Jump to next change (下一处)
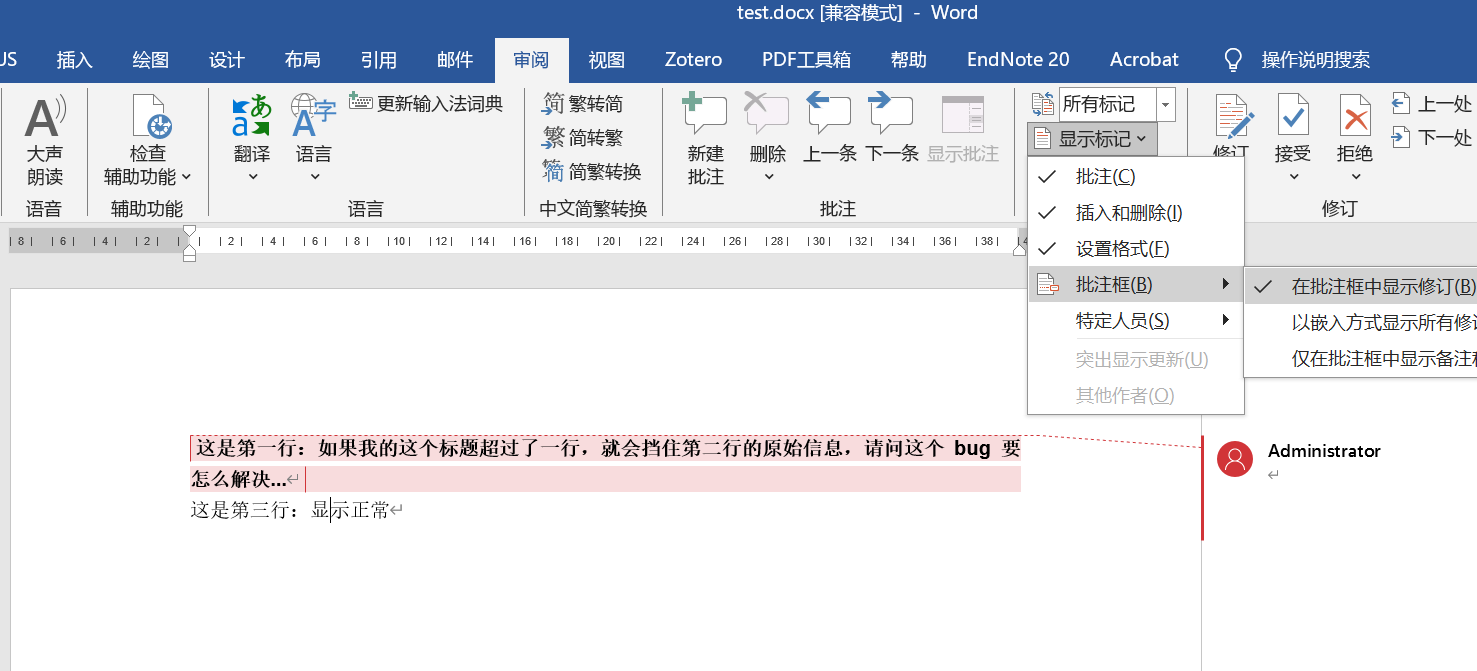Viewport: 1477px width, 671px height. click(x=1431, y=137)
